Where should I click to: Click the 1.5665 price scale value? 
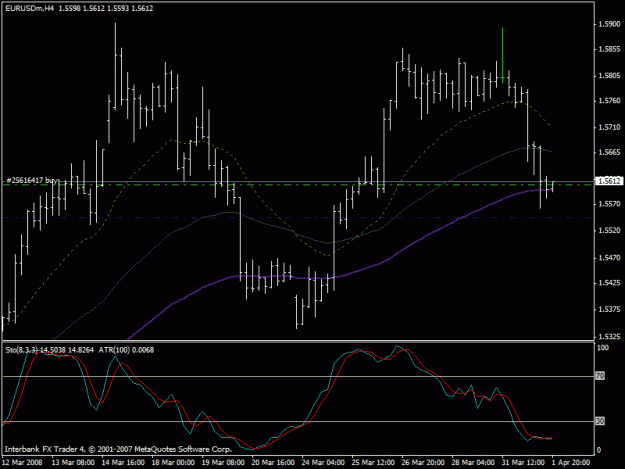pyautogui.click(x=609, y=152)
